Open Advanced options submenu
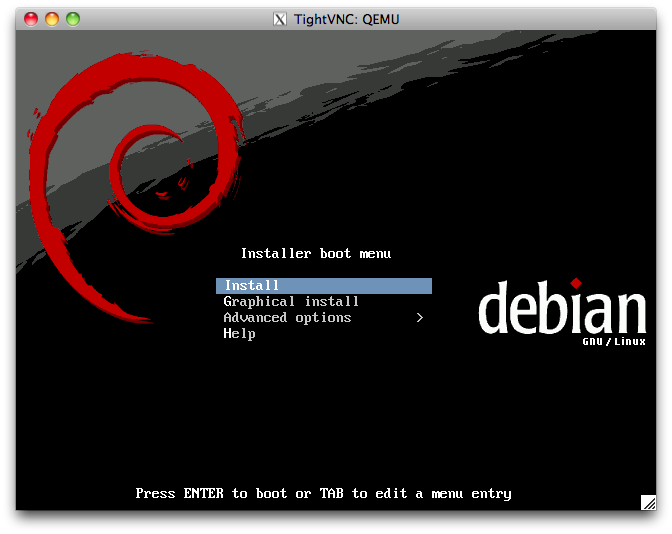The width and height of the screenshot is (672, 534). click(324, 318)
